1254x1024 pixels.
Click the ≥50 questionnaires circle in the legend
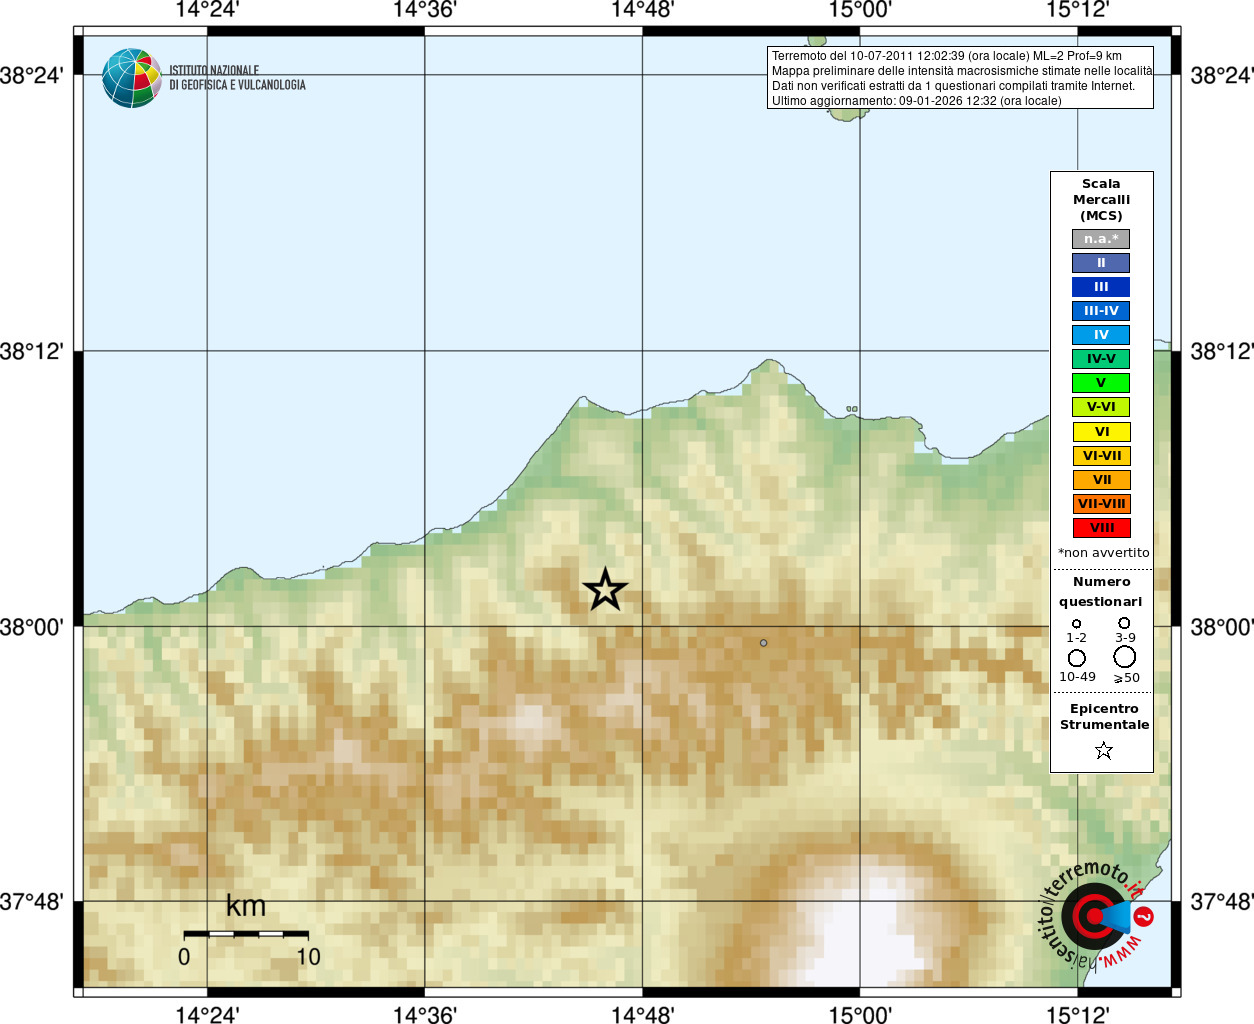click(1125, 656)
